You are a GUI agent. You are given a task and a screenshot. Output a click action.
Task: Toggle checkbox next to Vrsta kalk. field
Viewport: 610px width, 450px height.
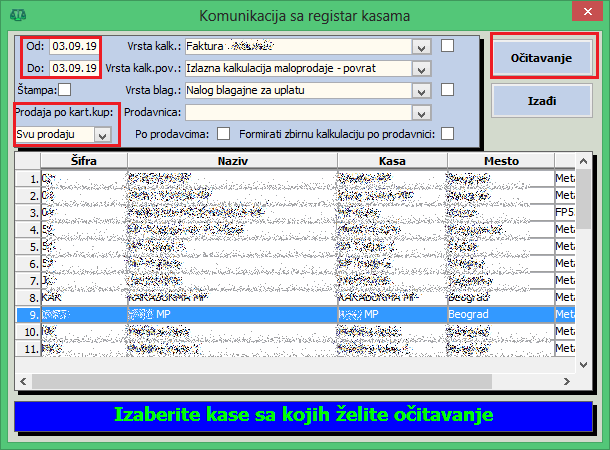(x=448, y=46)
